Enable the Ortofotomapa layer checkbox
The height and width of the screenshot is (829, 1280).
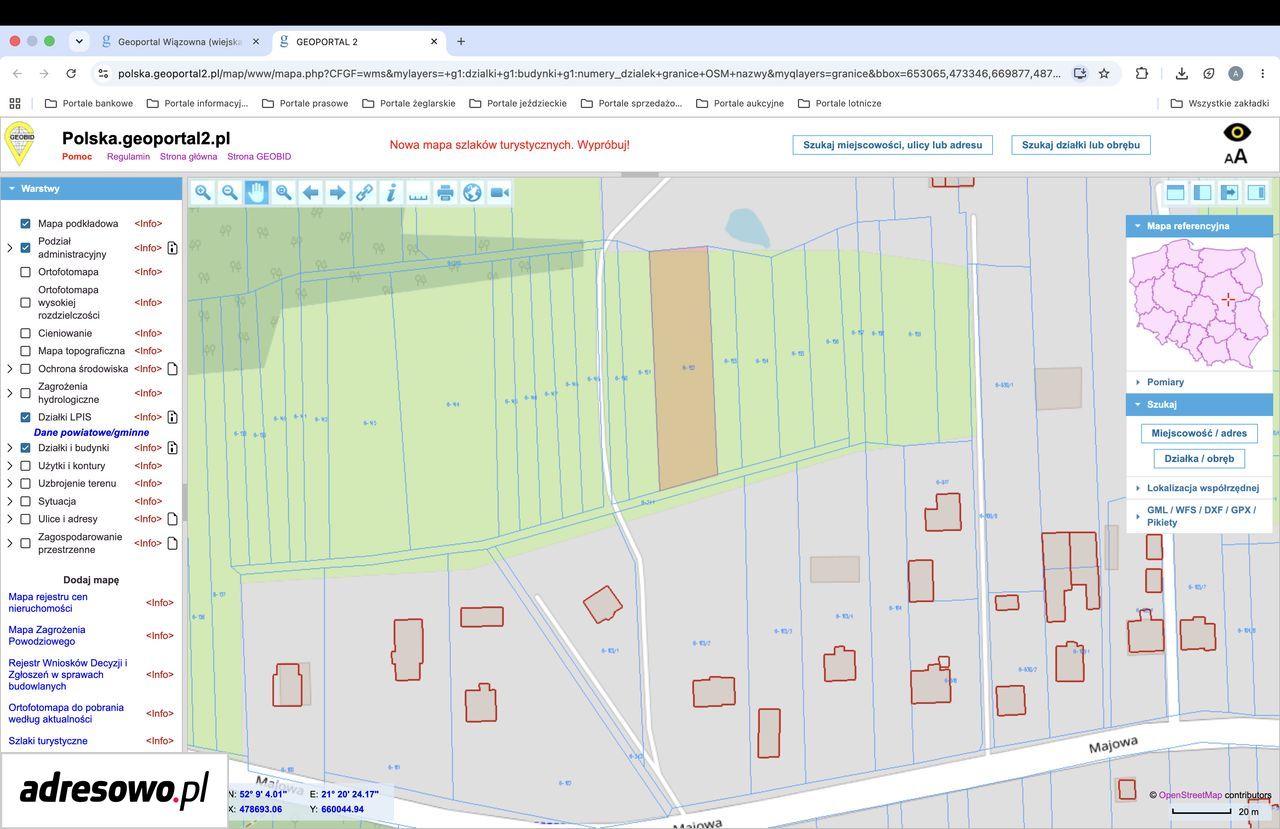pos(26,272)
